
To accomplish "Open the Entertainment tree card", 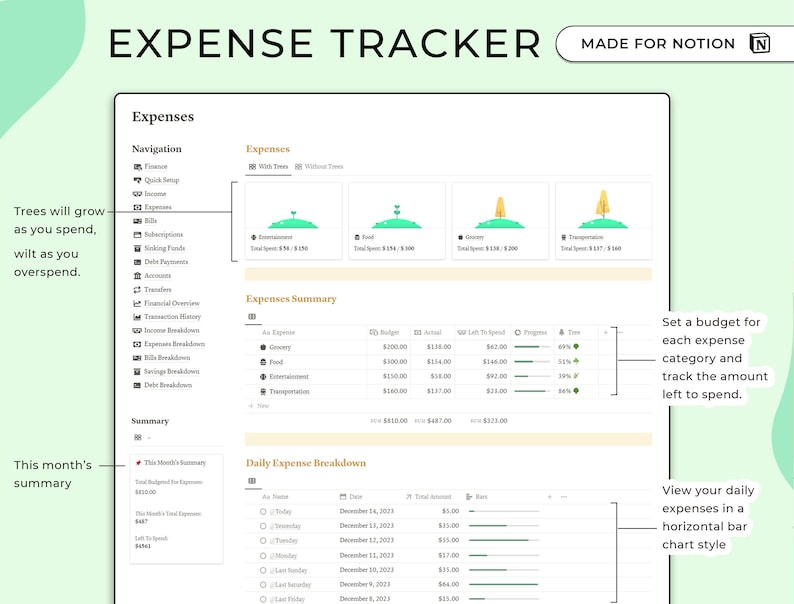I will 294,221.
